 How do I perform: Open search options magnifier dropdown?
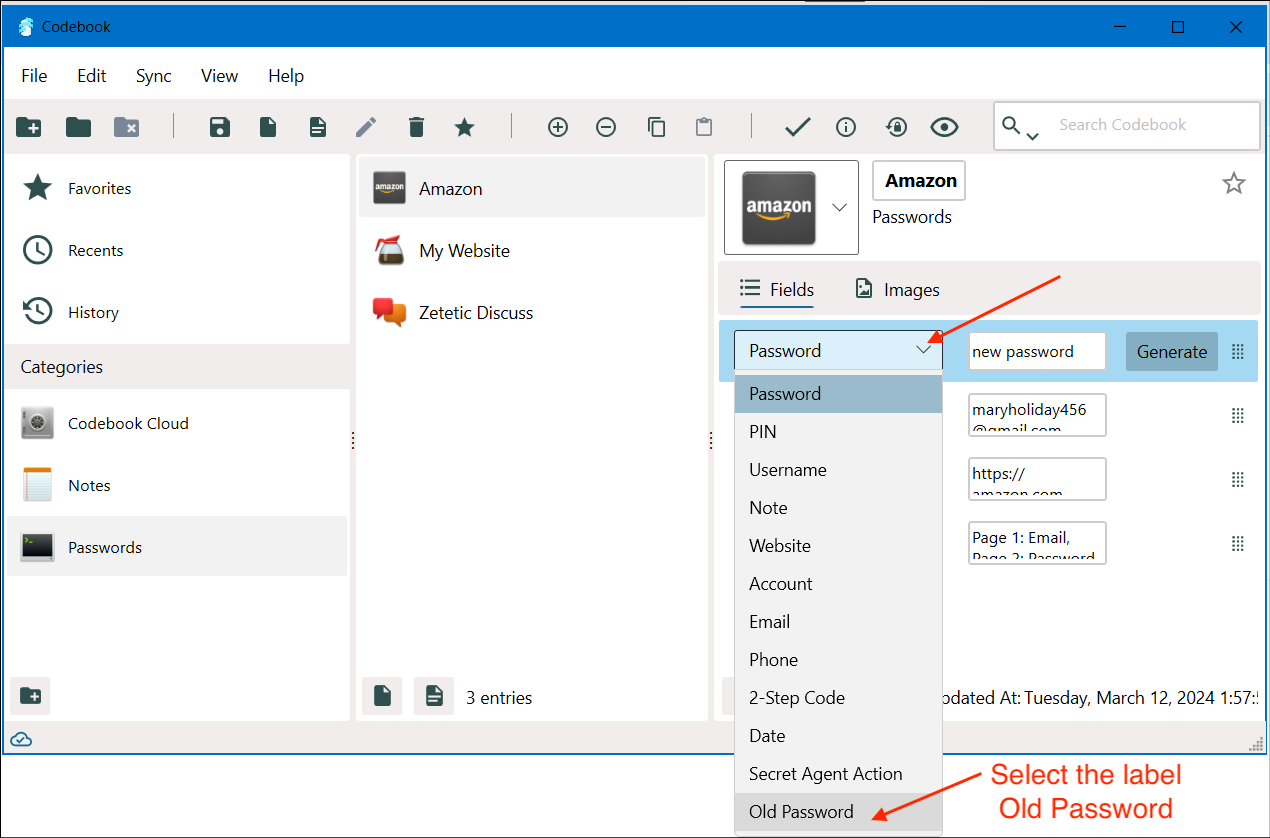[1020, 127]
